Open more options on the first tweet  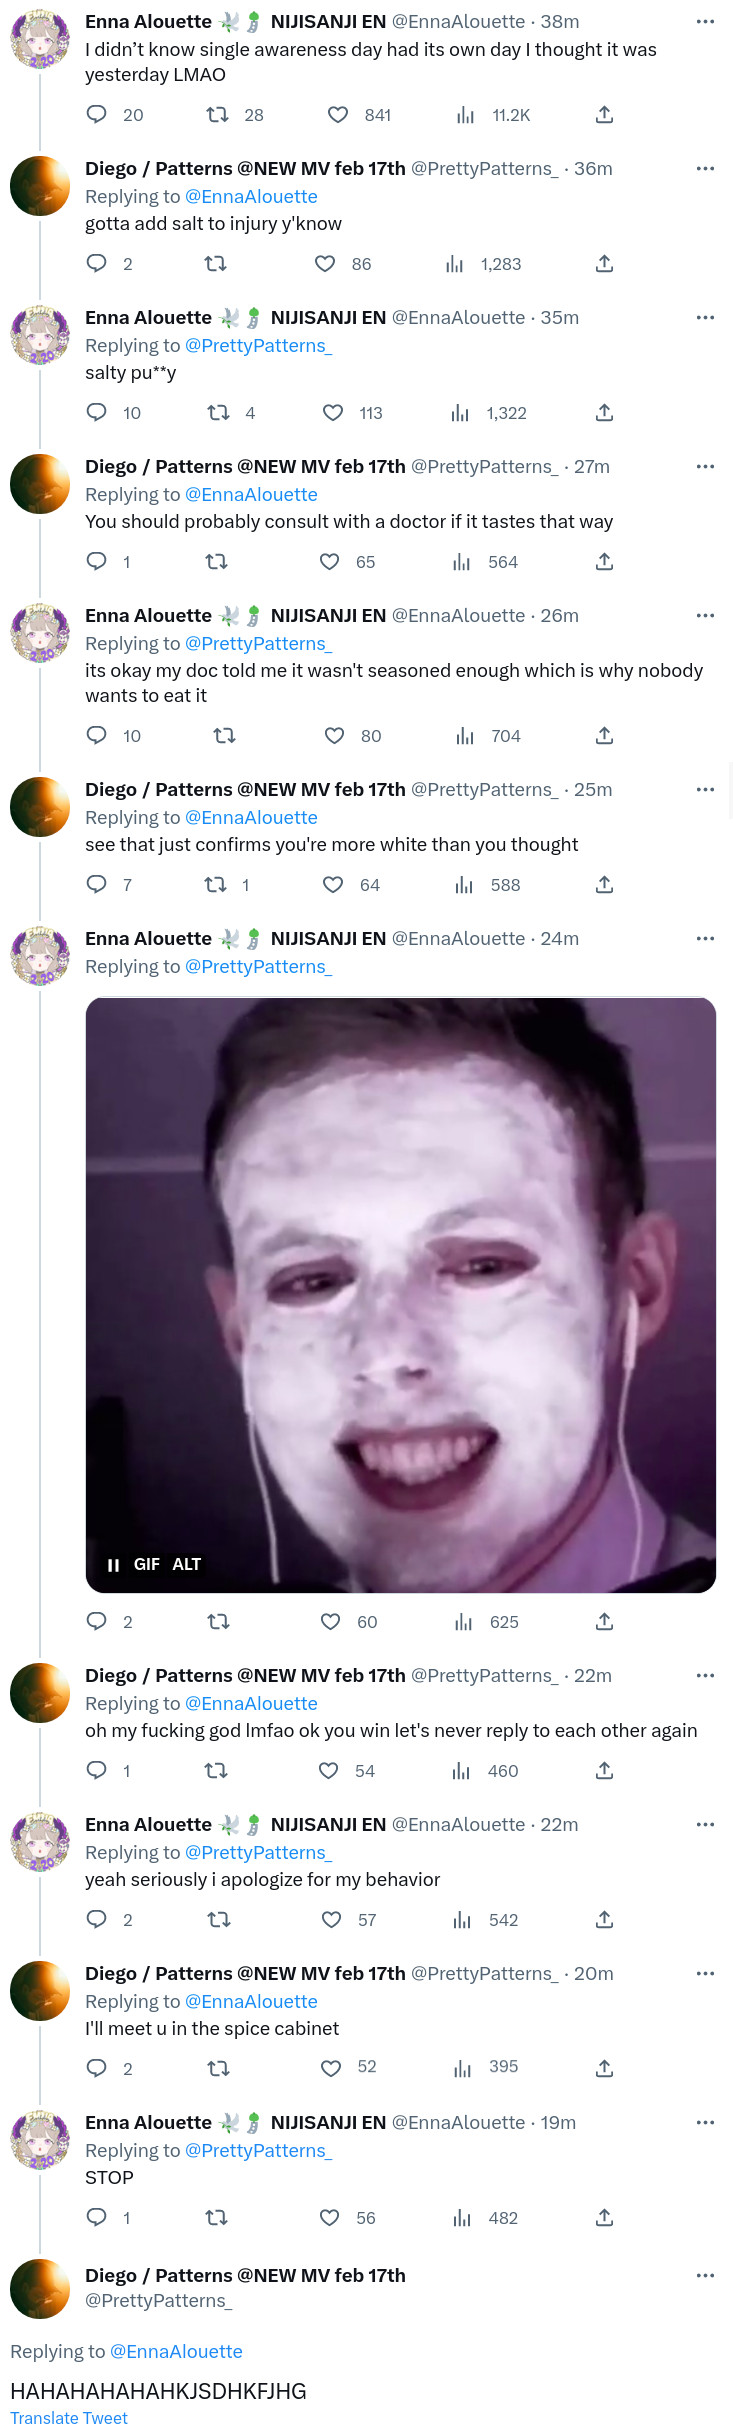pos(705,22)
